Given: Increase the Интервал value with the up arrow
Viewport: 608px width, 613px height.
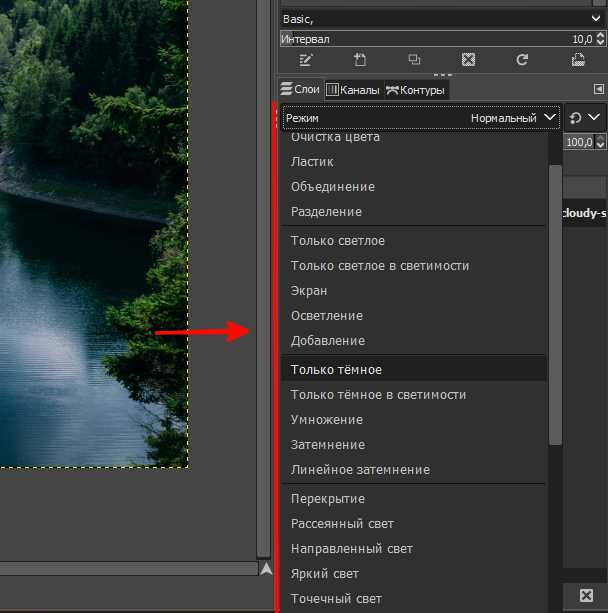Looking at the screenshot, I should point(601,36).
